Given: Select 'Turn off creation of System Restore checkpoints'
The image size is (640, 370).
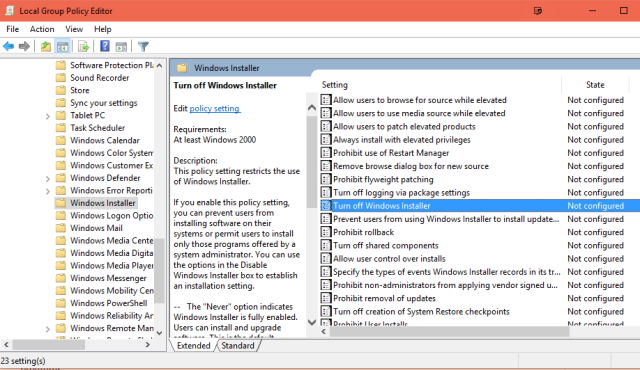Looking at the screenshot, I should [x=421, y=312].
